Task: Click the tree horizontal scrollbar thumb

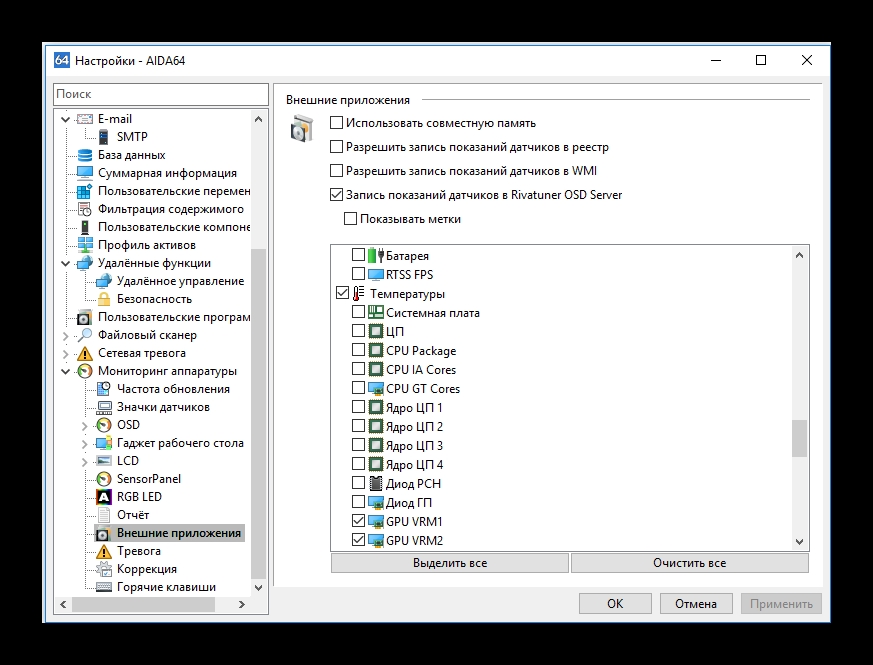Action: 144,604
